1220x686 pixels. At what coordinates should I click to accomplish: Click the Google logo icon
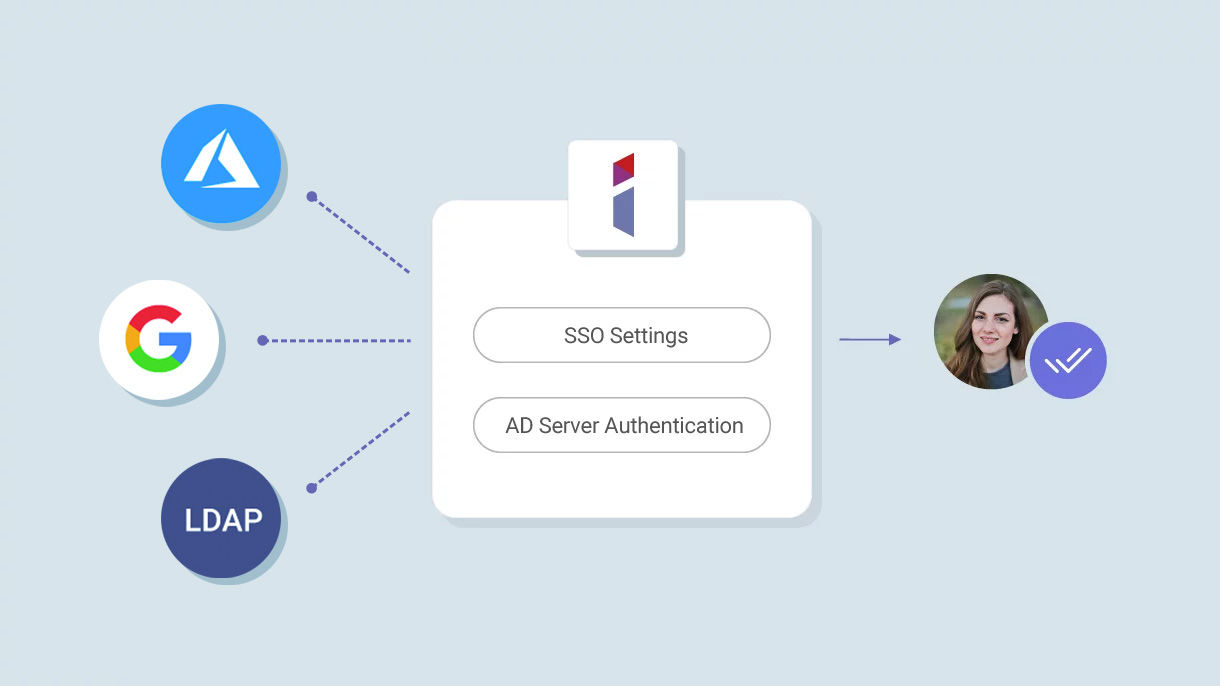[x=159, y=340]
